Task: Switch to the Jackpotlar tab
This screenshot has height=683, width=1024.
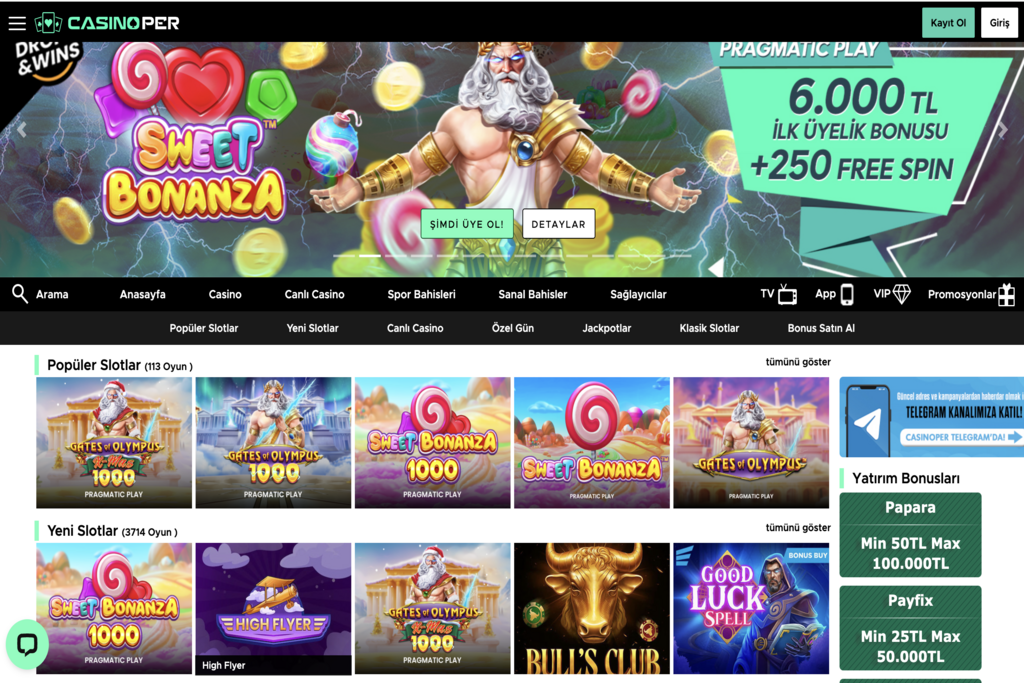Action: [607, 328]
